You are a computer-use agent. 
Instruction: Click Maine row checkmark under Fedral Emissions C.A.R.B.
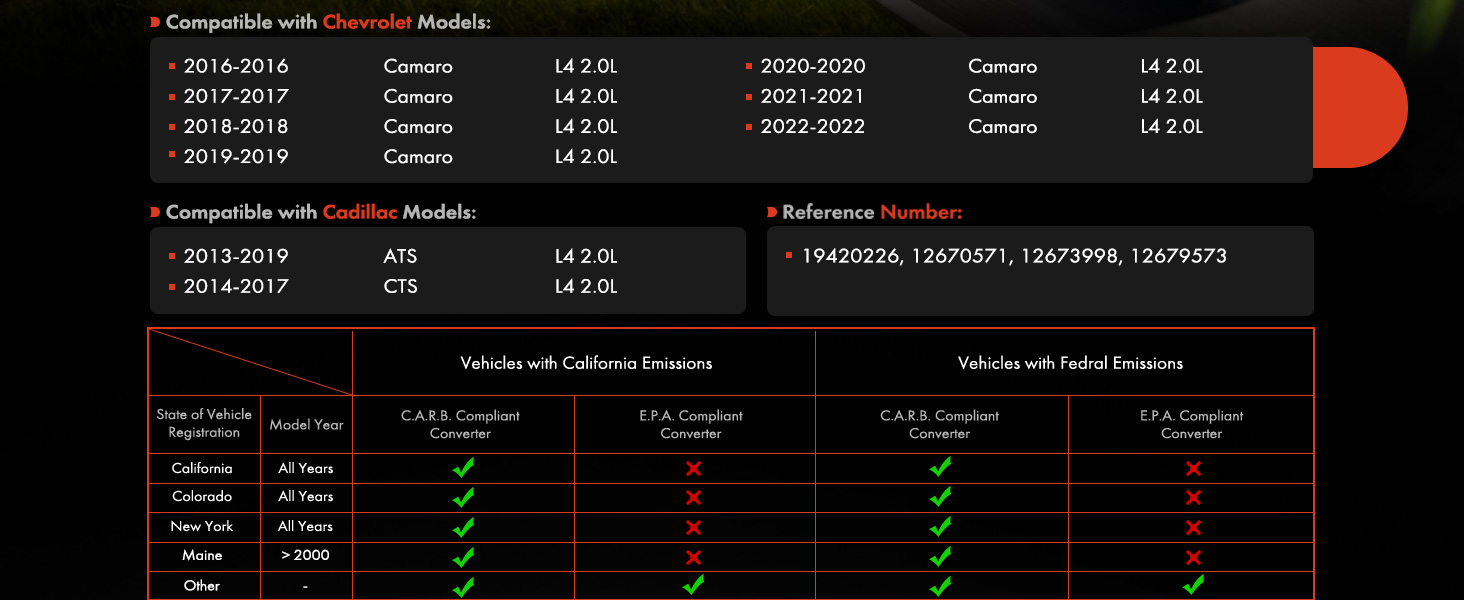click(x=940, y=556)
